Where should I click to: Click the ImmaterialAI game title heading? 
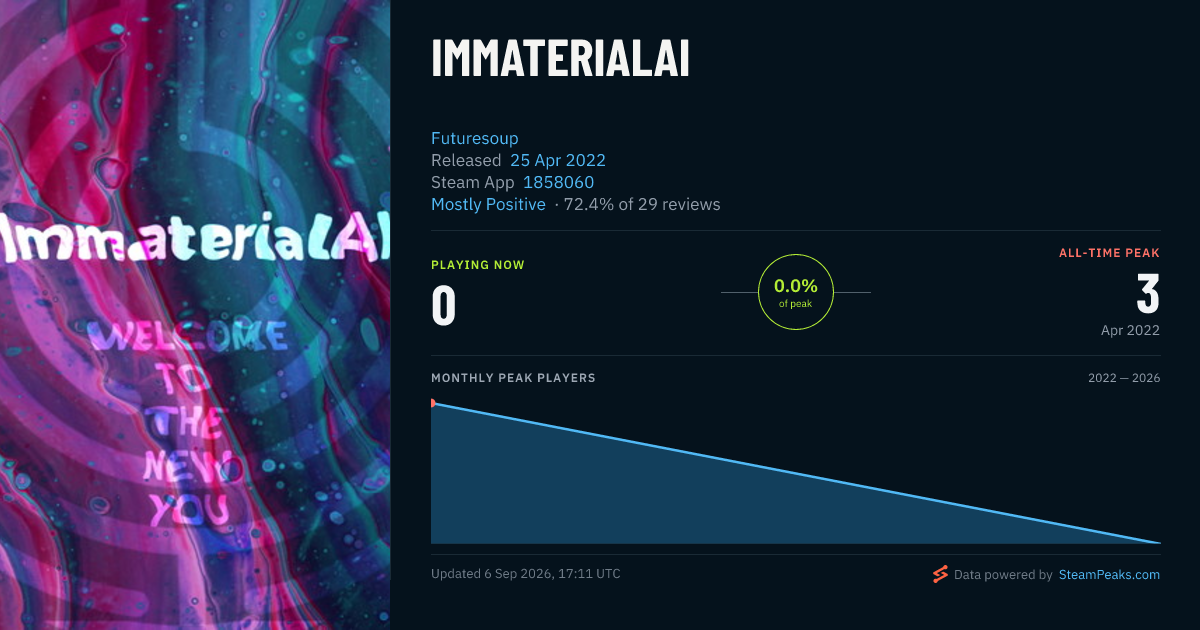pyautogui.click(x=560, y=59)
